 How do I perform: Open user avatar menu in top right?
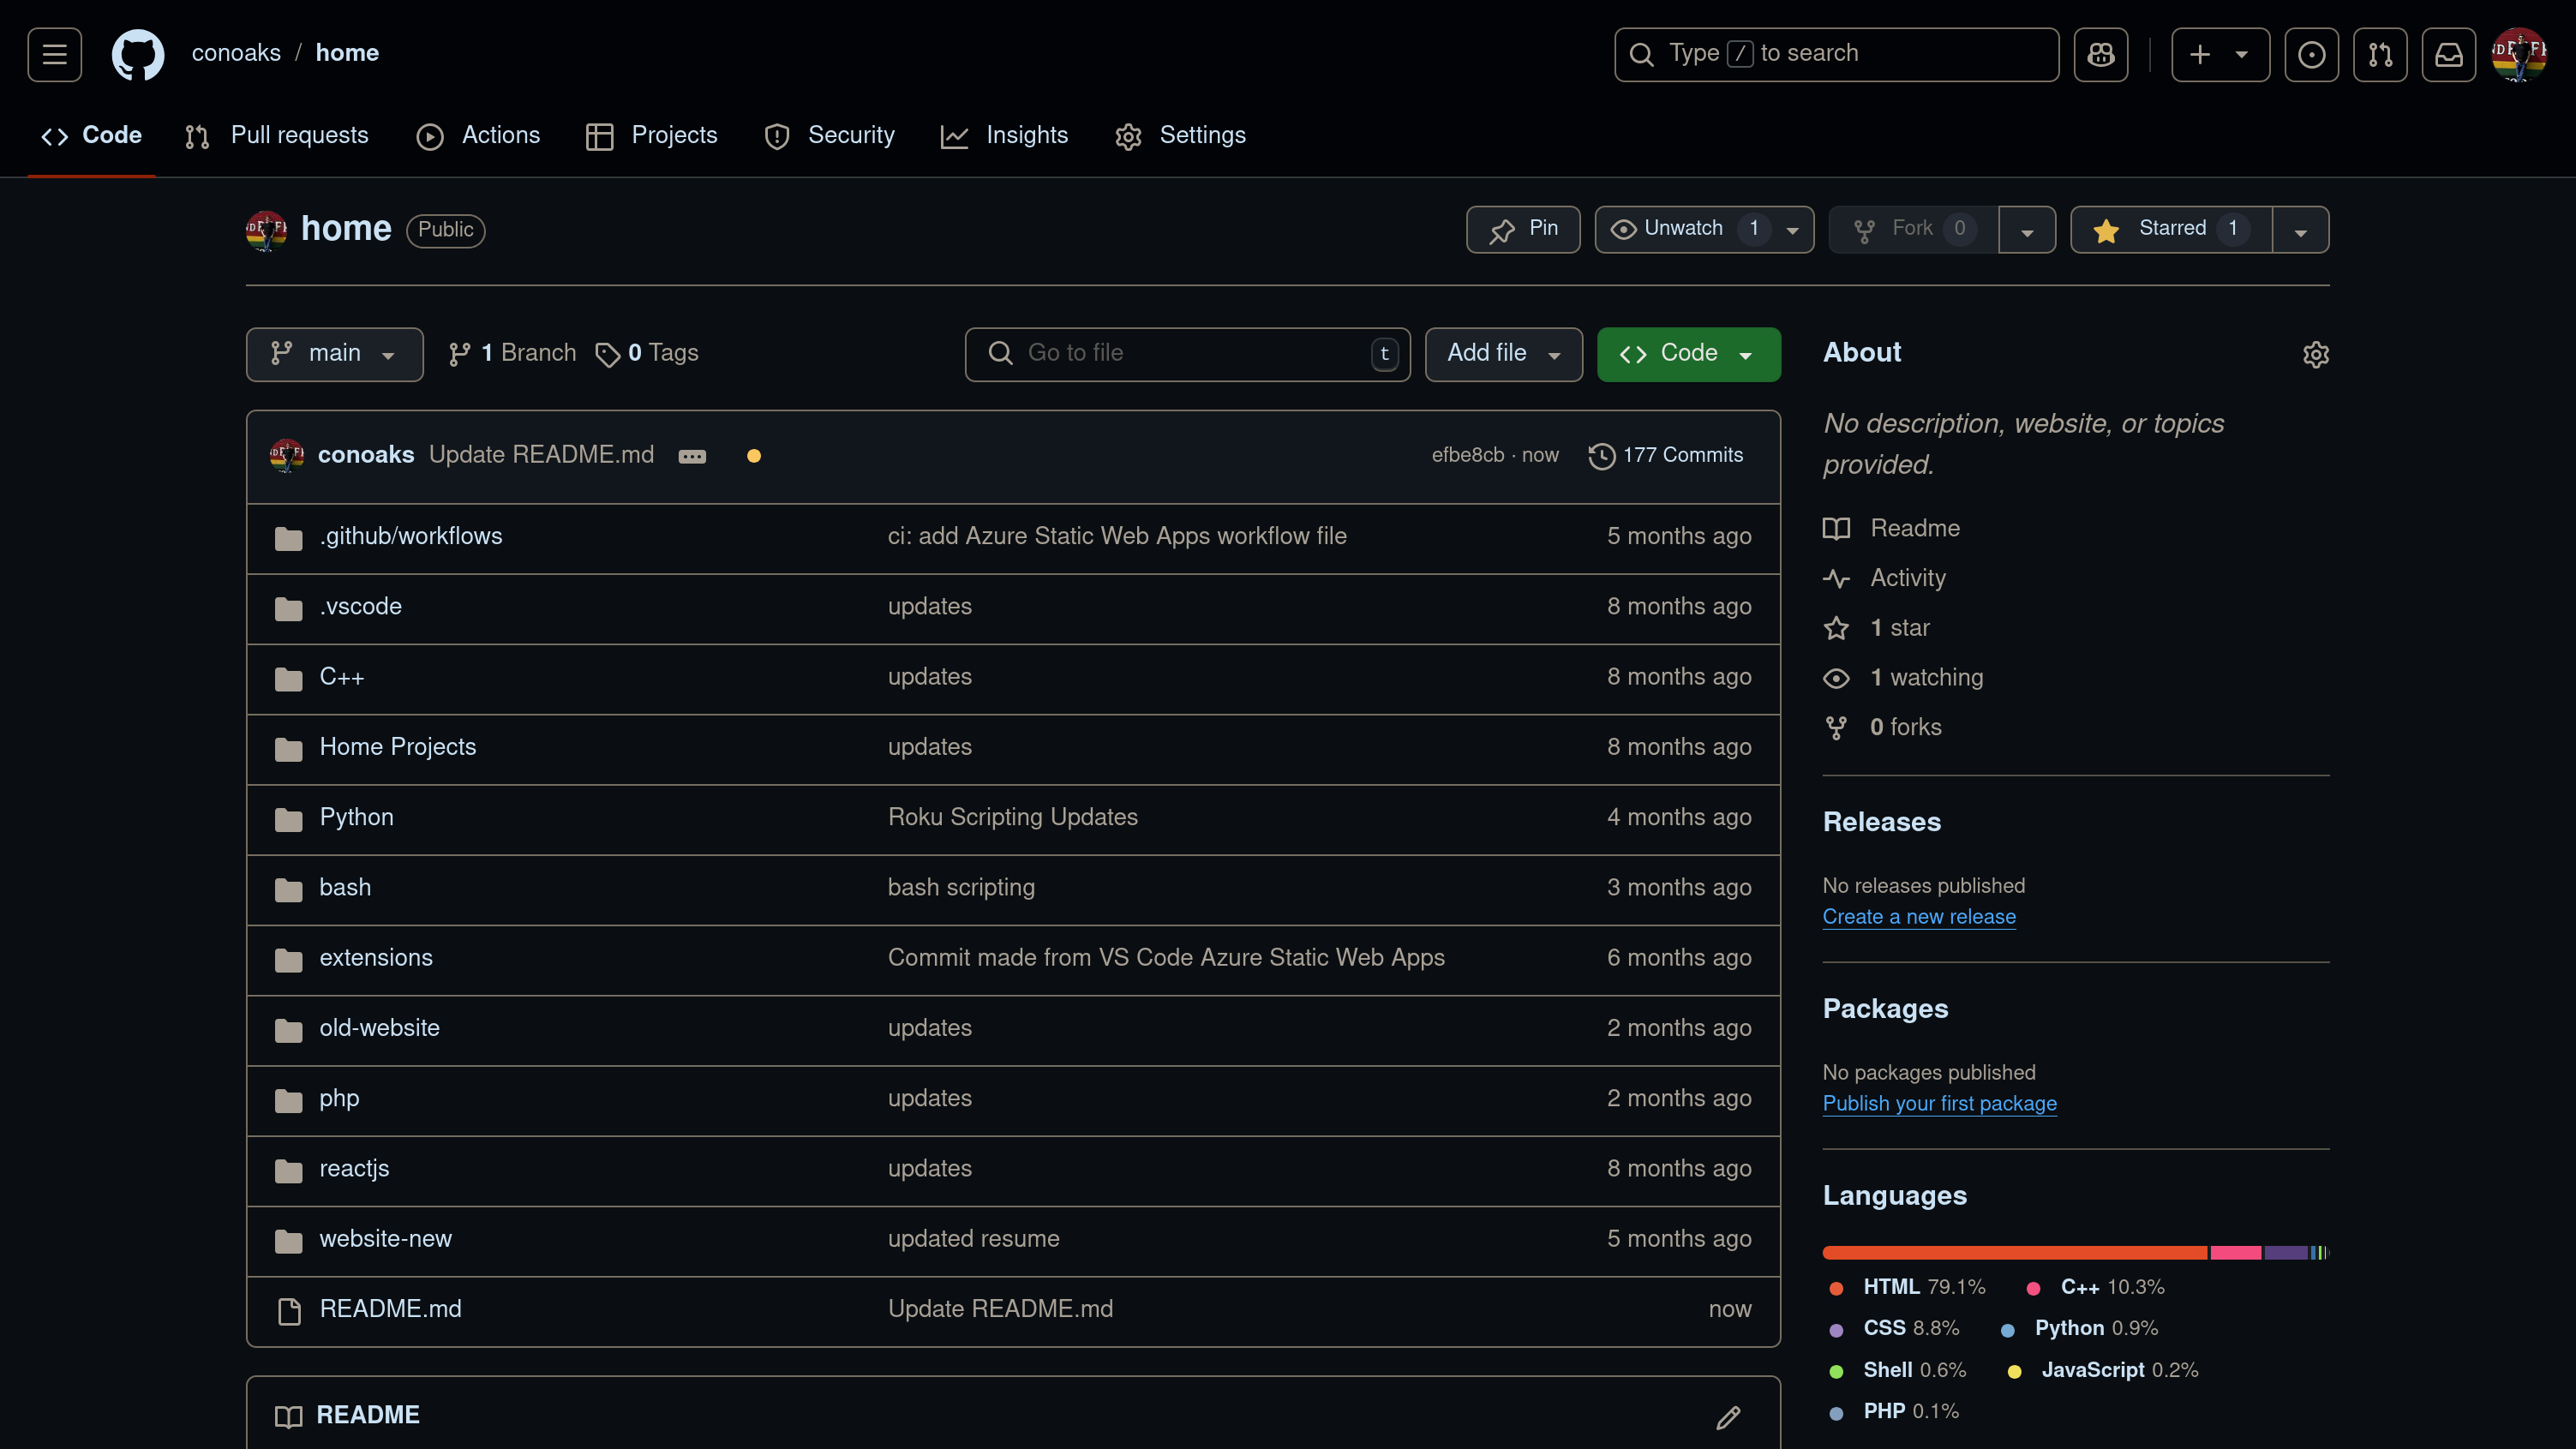tap(2518, 54)
